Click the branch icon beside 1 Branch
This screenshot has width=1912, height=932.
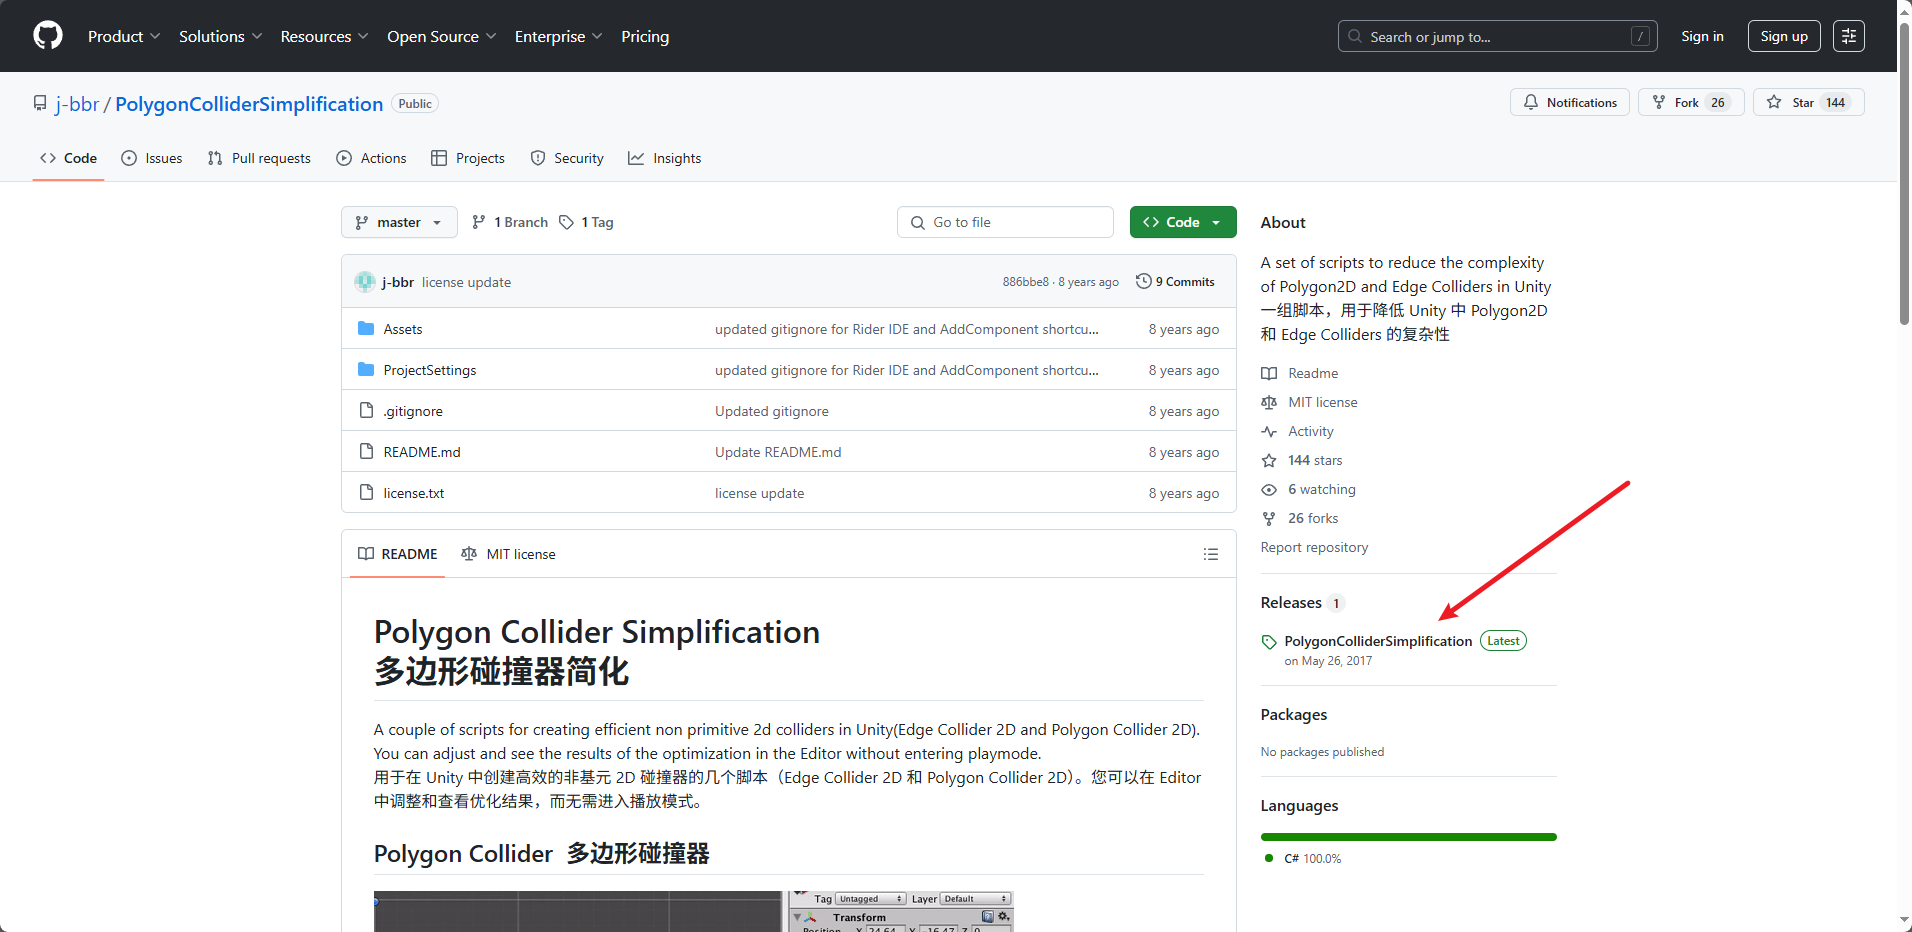tap(479, 222)
